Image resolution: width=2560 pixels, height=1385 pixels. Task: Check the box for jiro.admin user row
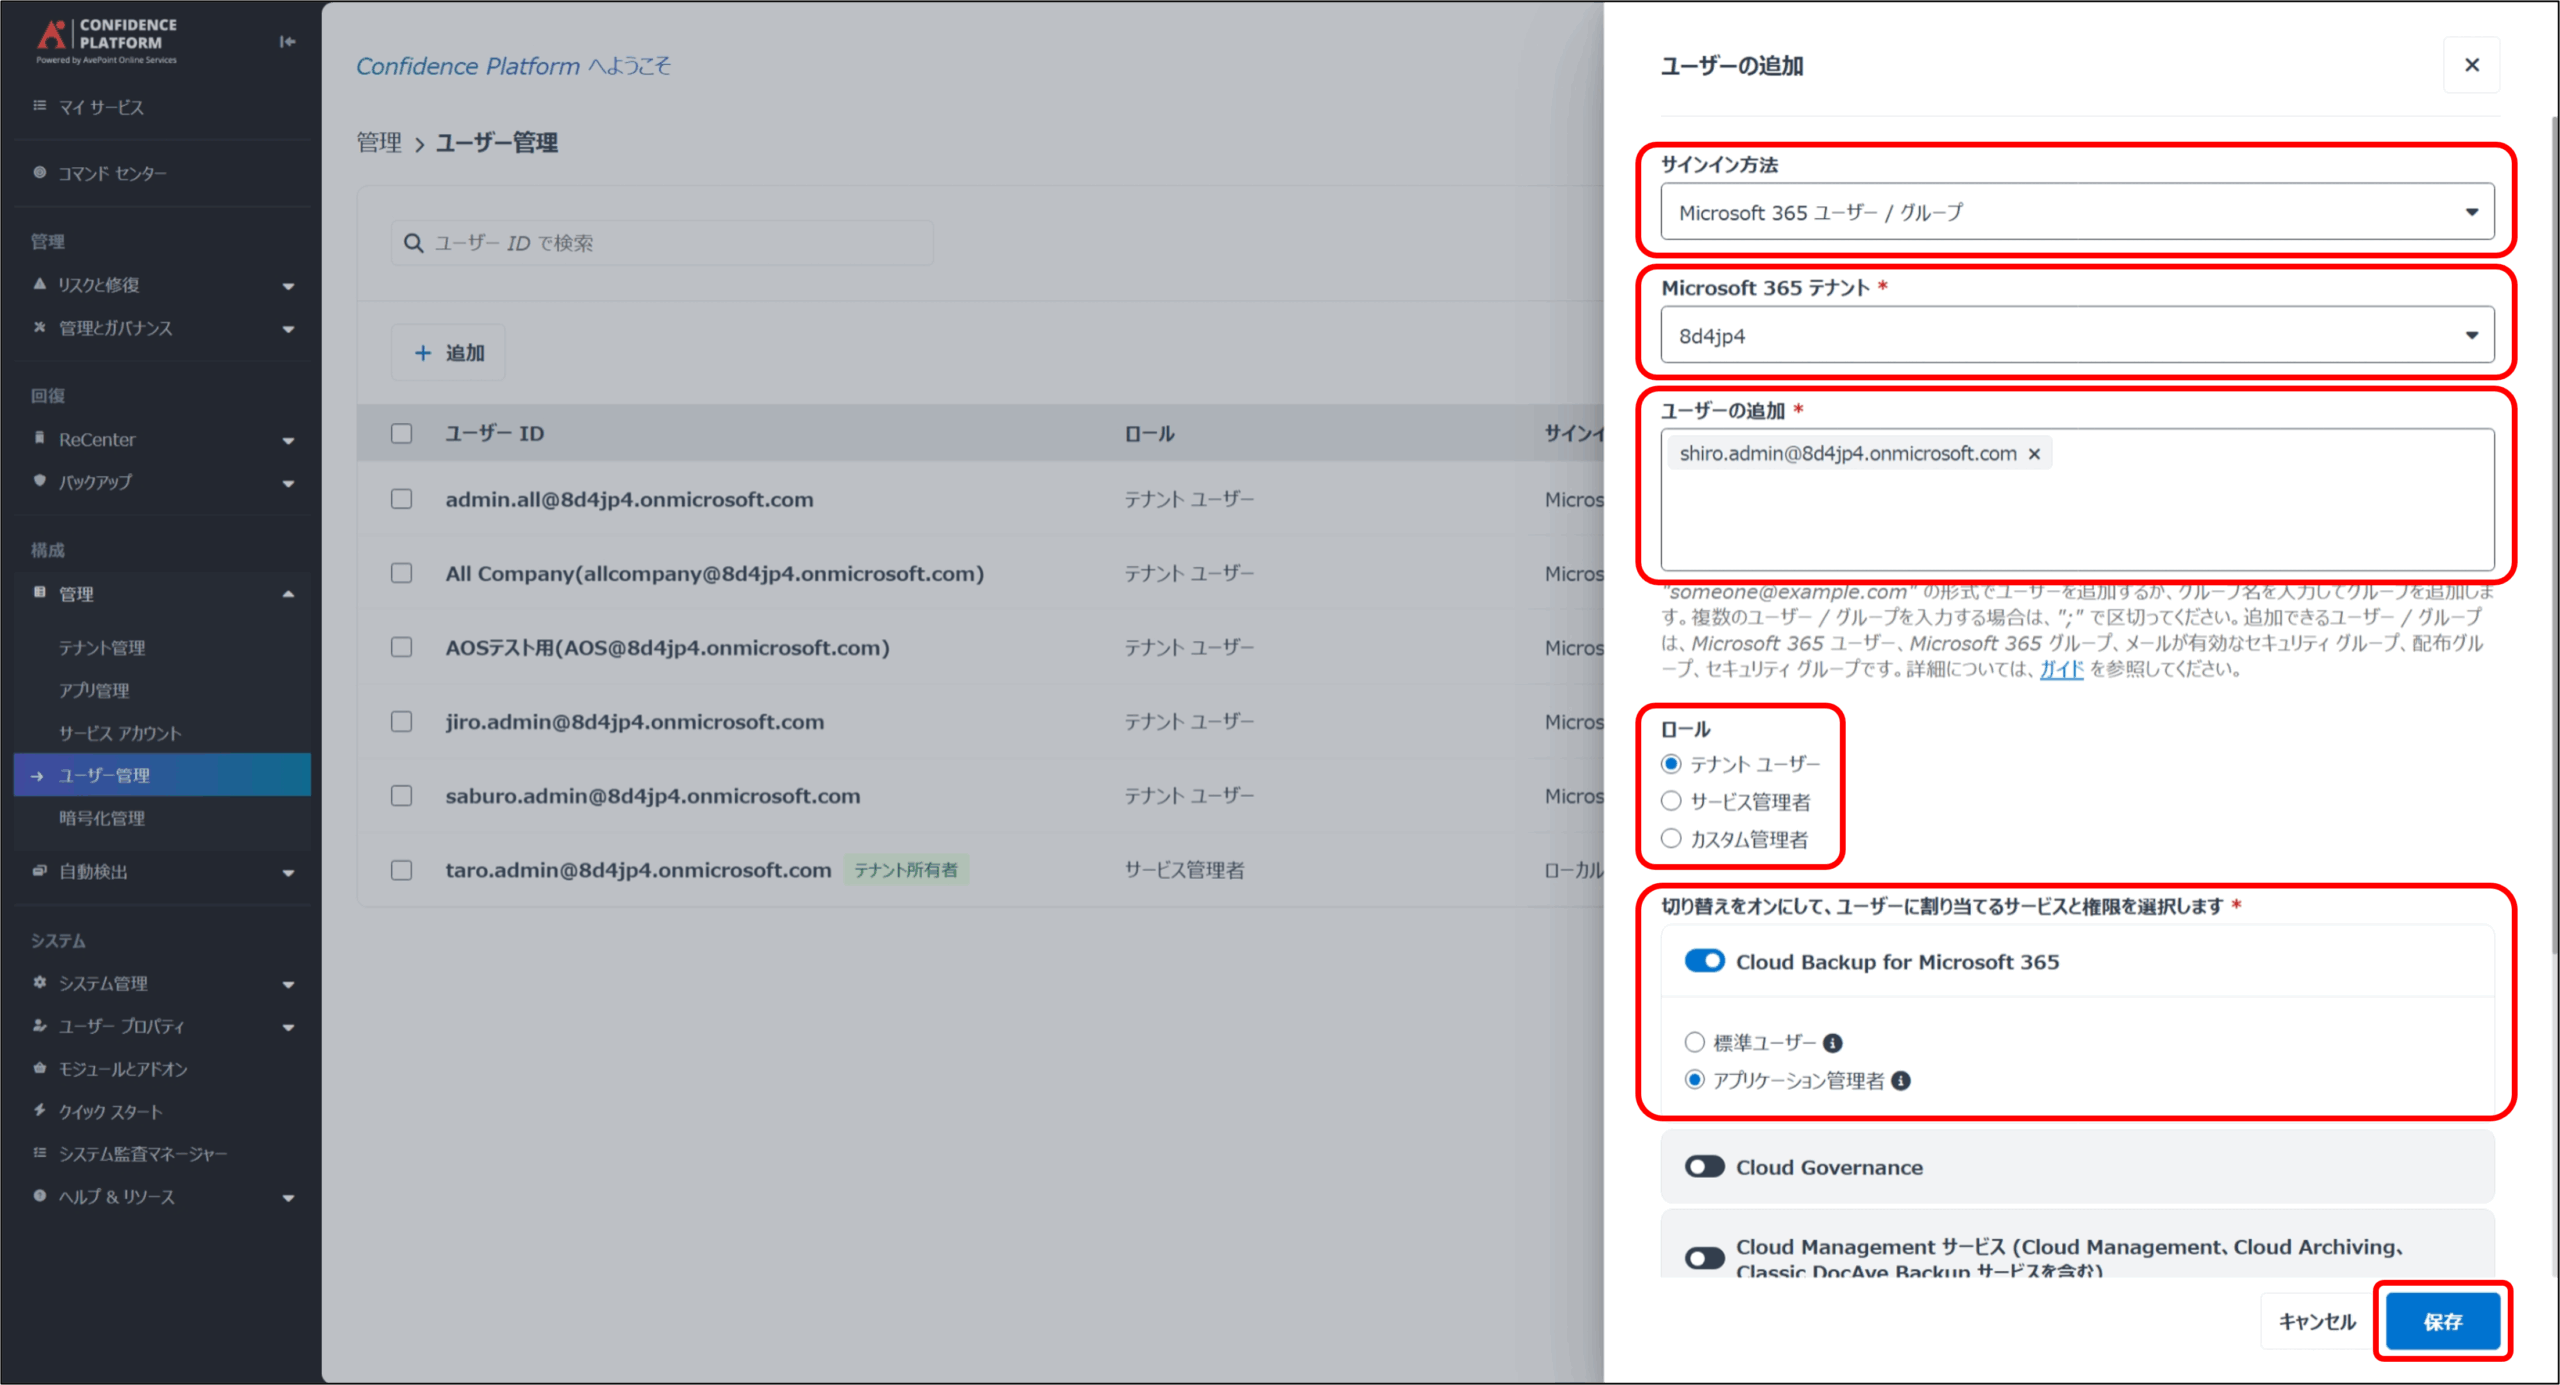click(401, 722)
